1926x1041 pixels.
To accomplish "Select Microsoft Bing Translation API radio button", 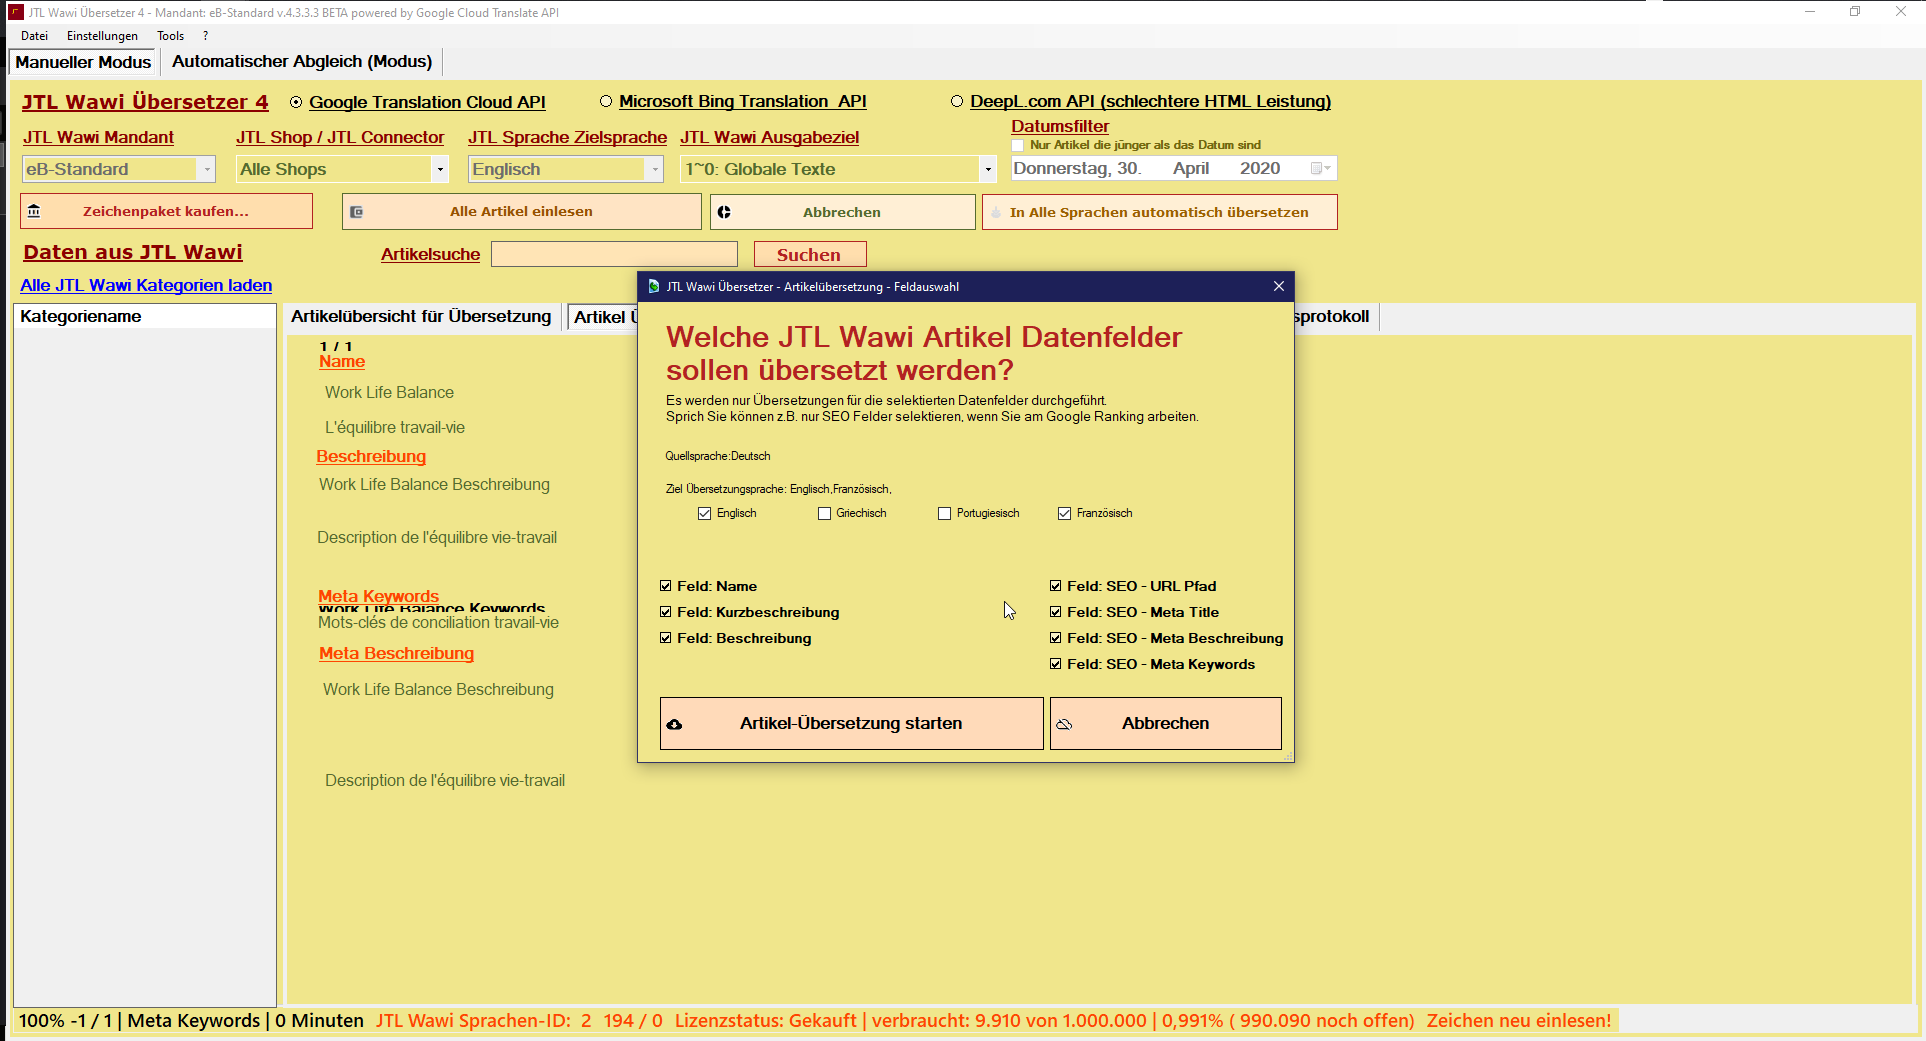I will [x=606, y=101].
